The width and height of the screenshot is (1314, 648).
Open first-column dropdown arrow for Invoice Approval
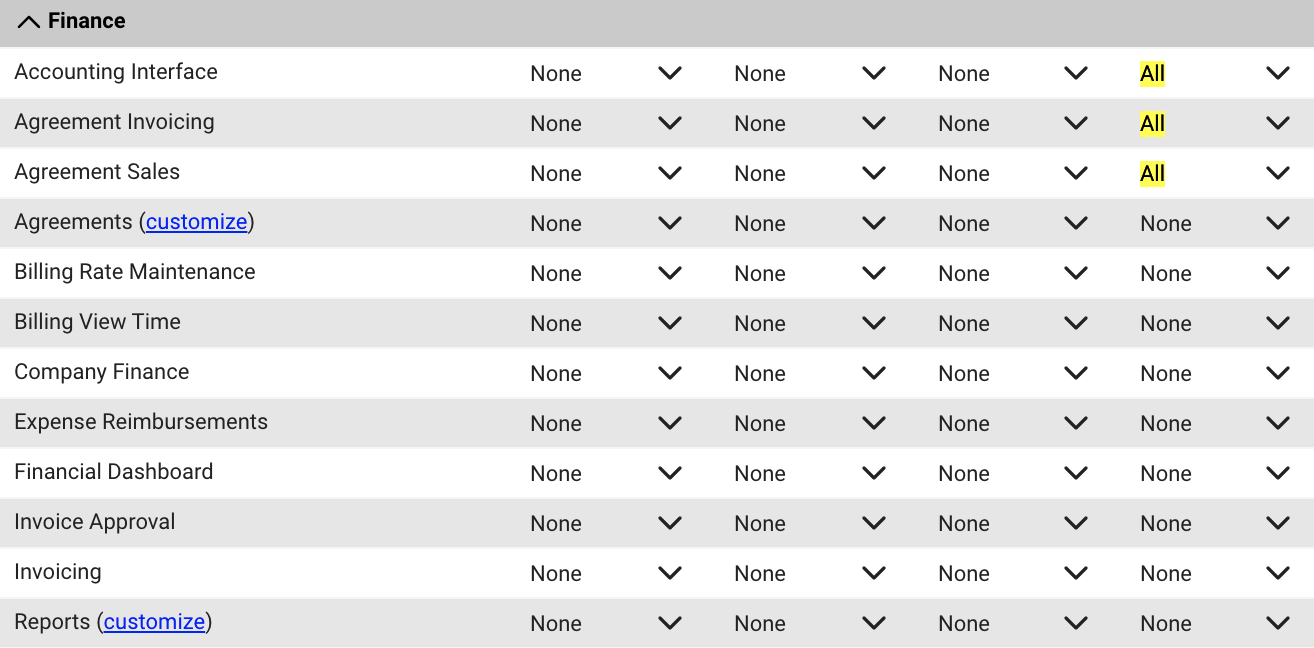[x=670, y=523]
